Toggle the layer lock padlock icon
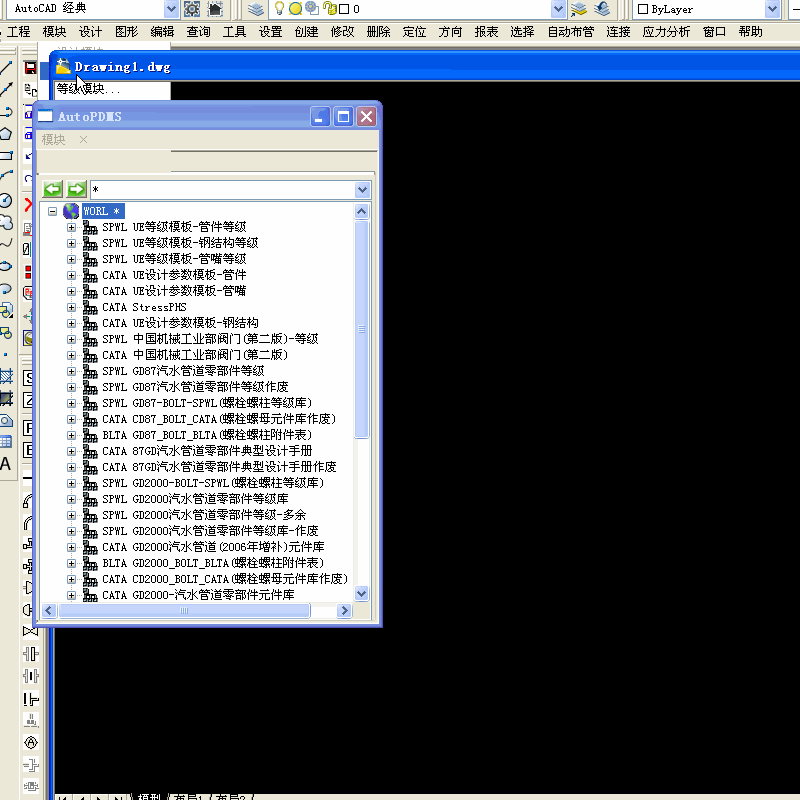Viewport: 800px width, 800px height. click(x=330, y=9)
